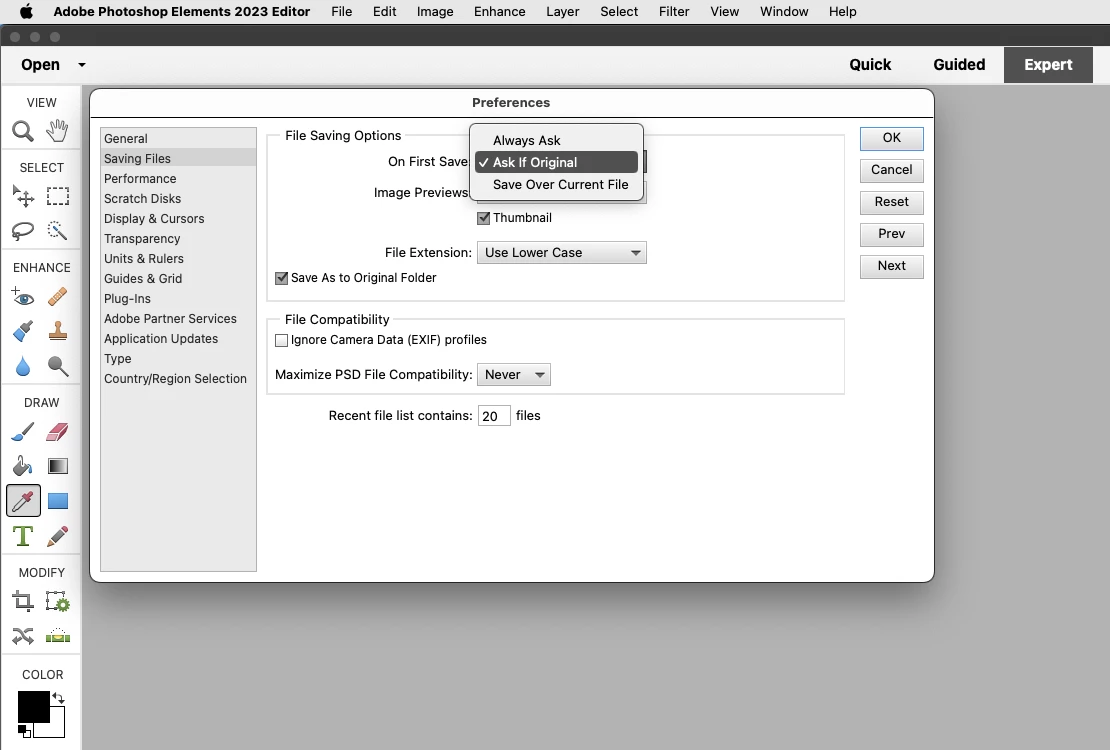Select the Move tool
The image size is (1110, 750).
coord(23,196)
